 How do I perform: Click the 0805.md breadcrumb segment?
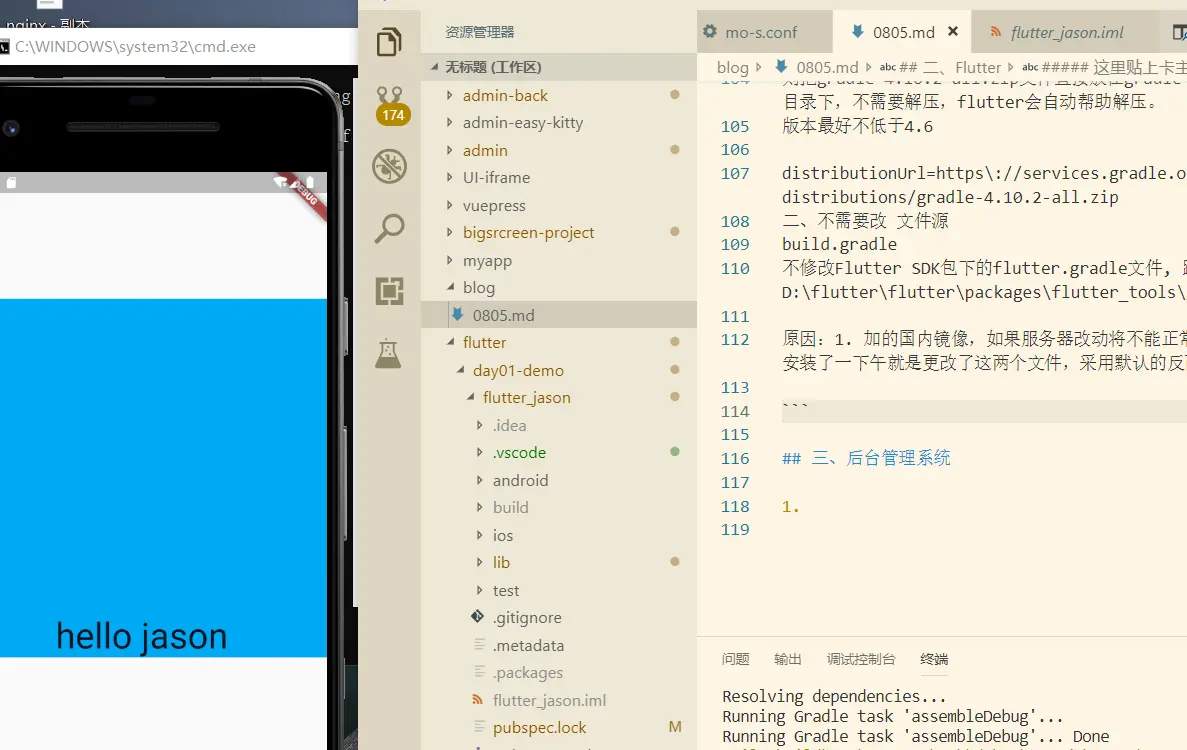point(827,67)
